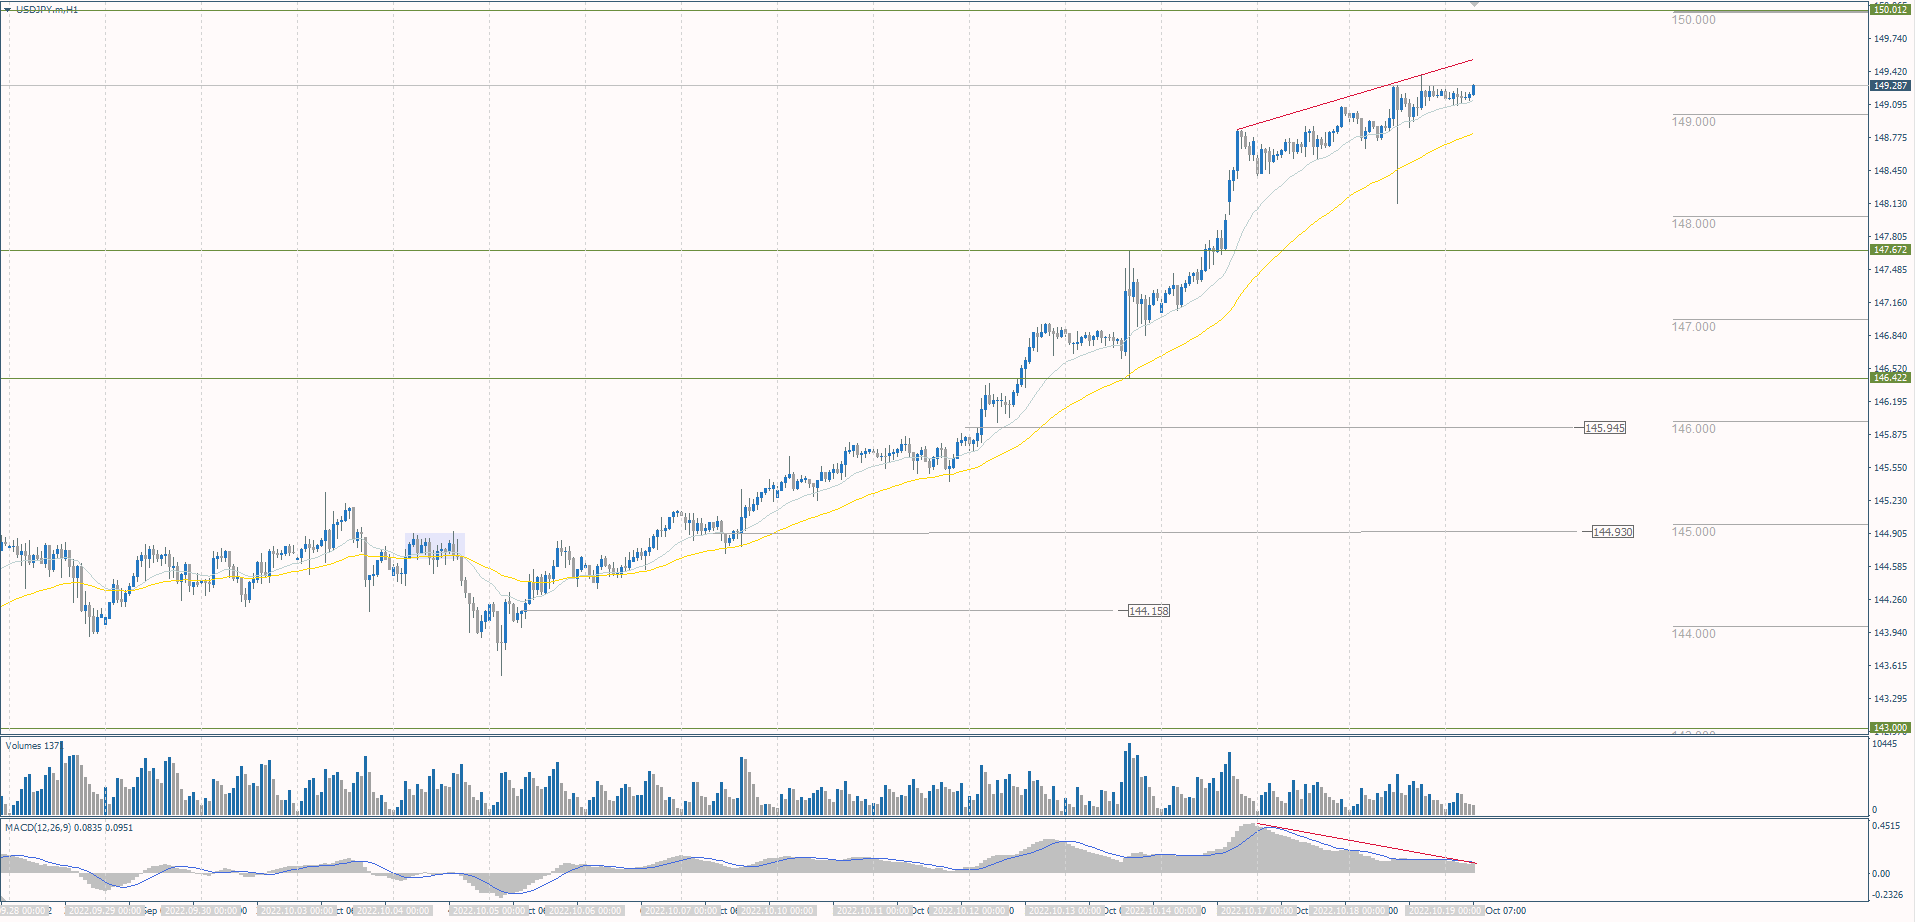Select the red trendline above price candles

tap(1355, 95)
